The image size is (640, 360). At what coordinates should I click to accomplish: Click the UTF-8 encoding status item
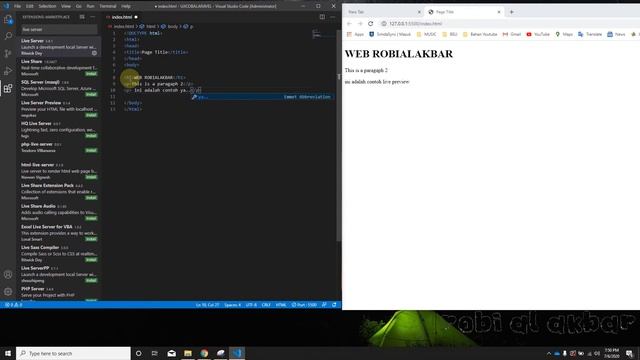pyautogui.click(x=251, y=304)
